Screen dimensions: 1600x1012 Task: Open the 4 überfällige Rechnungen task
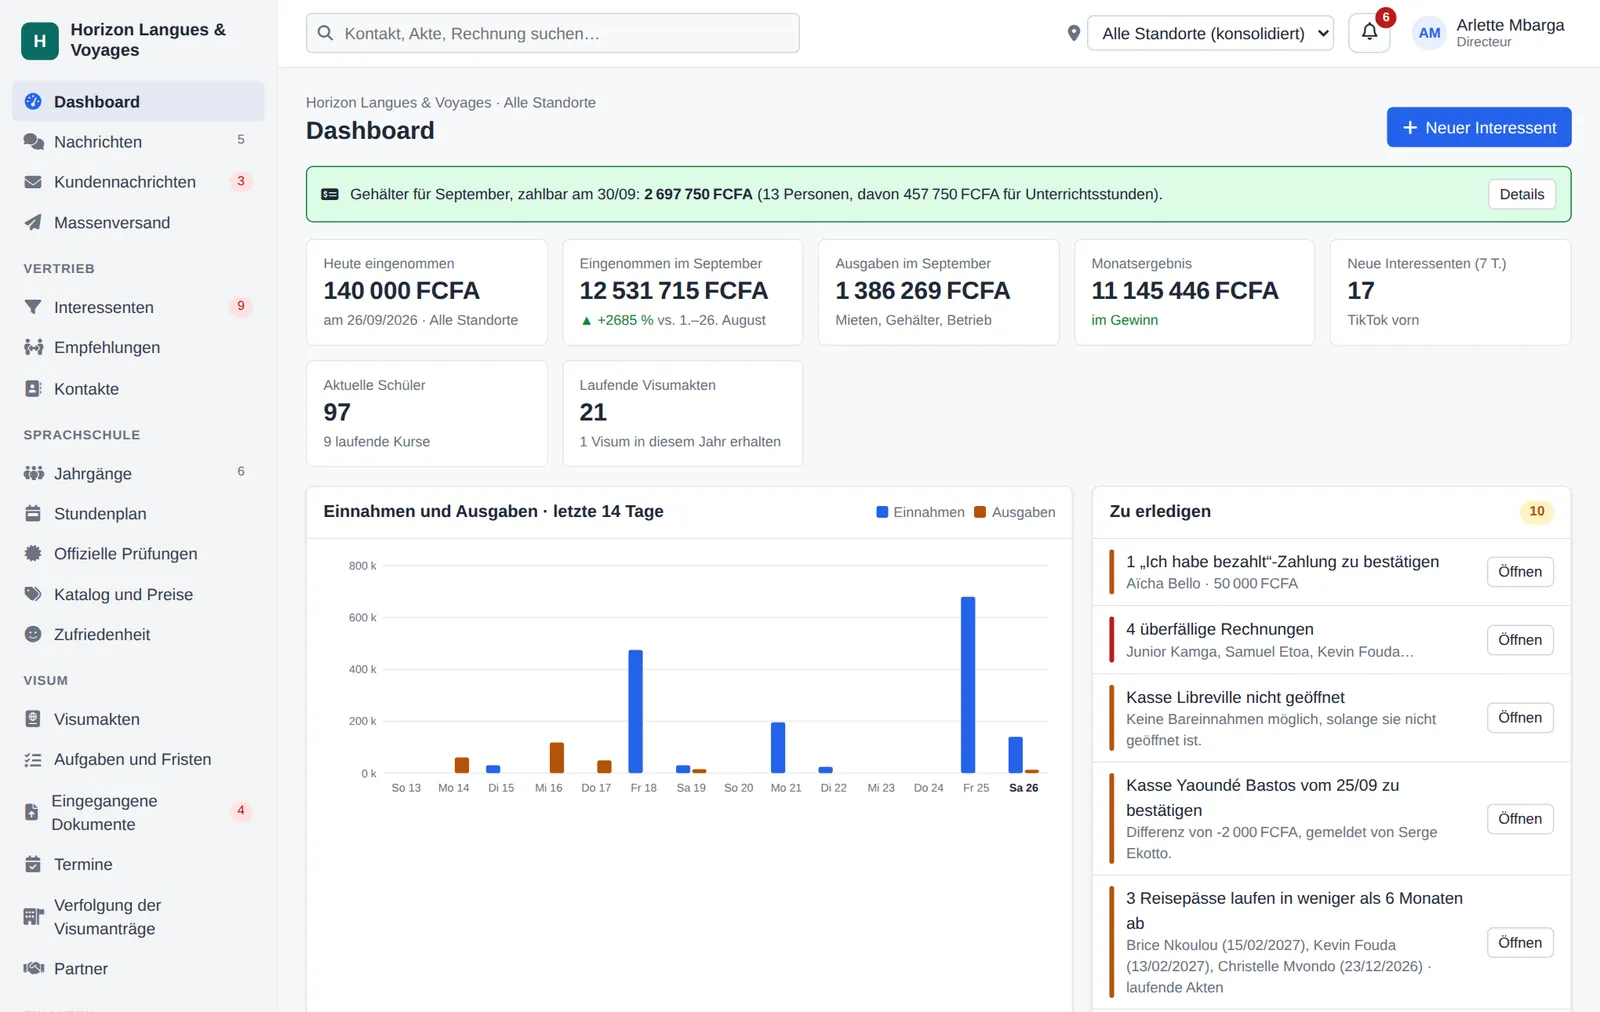pyautogui.click(x=1520, y=640)
